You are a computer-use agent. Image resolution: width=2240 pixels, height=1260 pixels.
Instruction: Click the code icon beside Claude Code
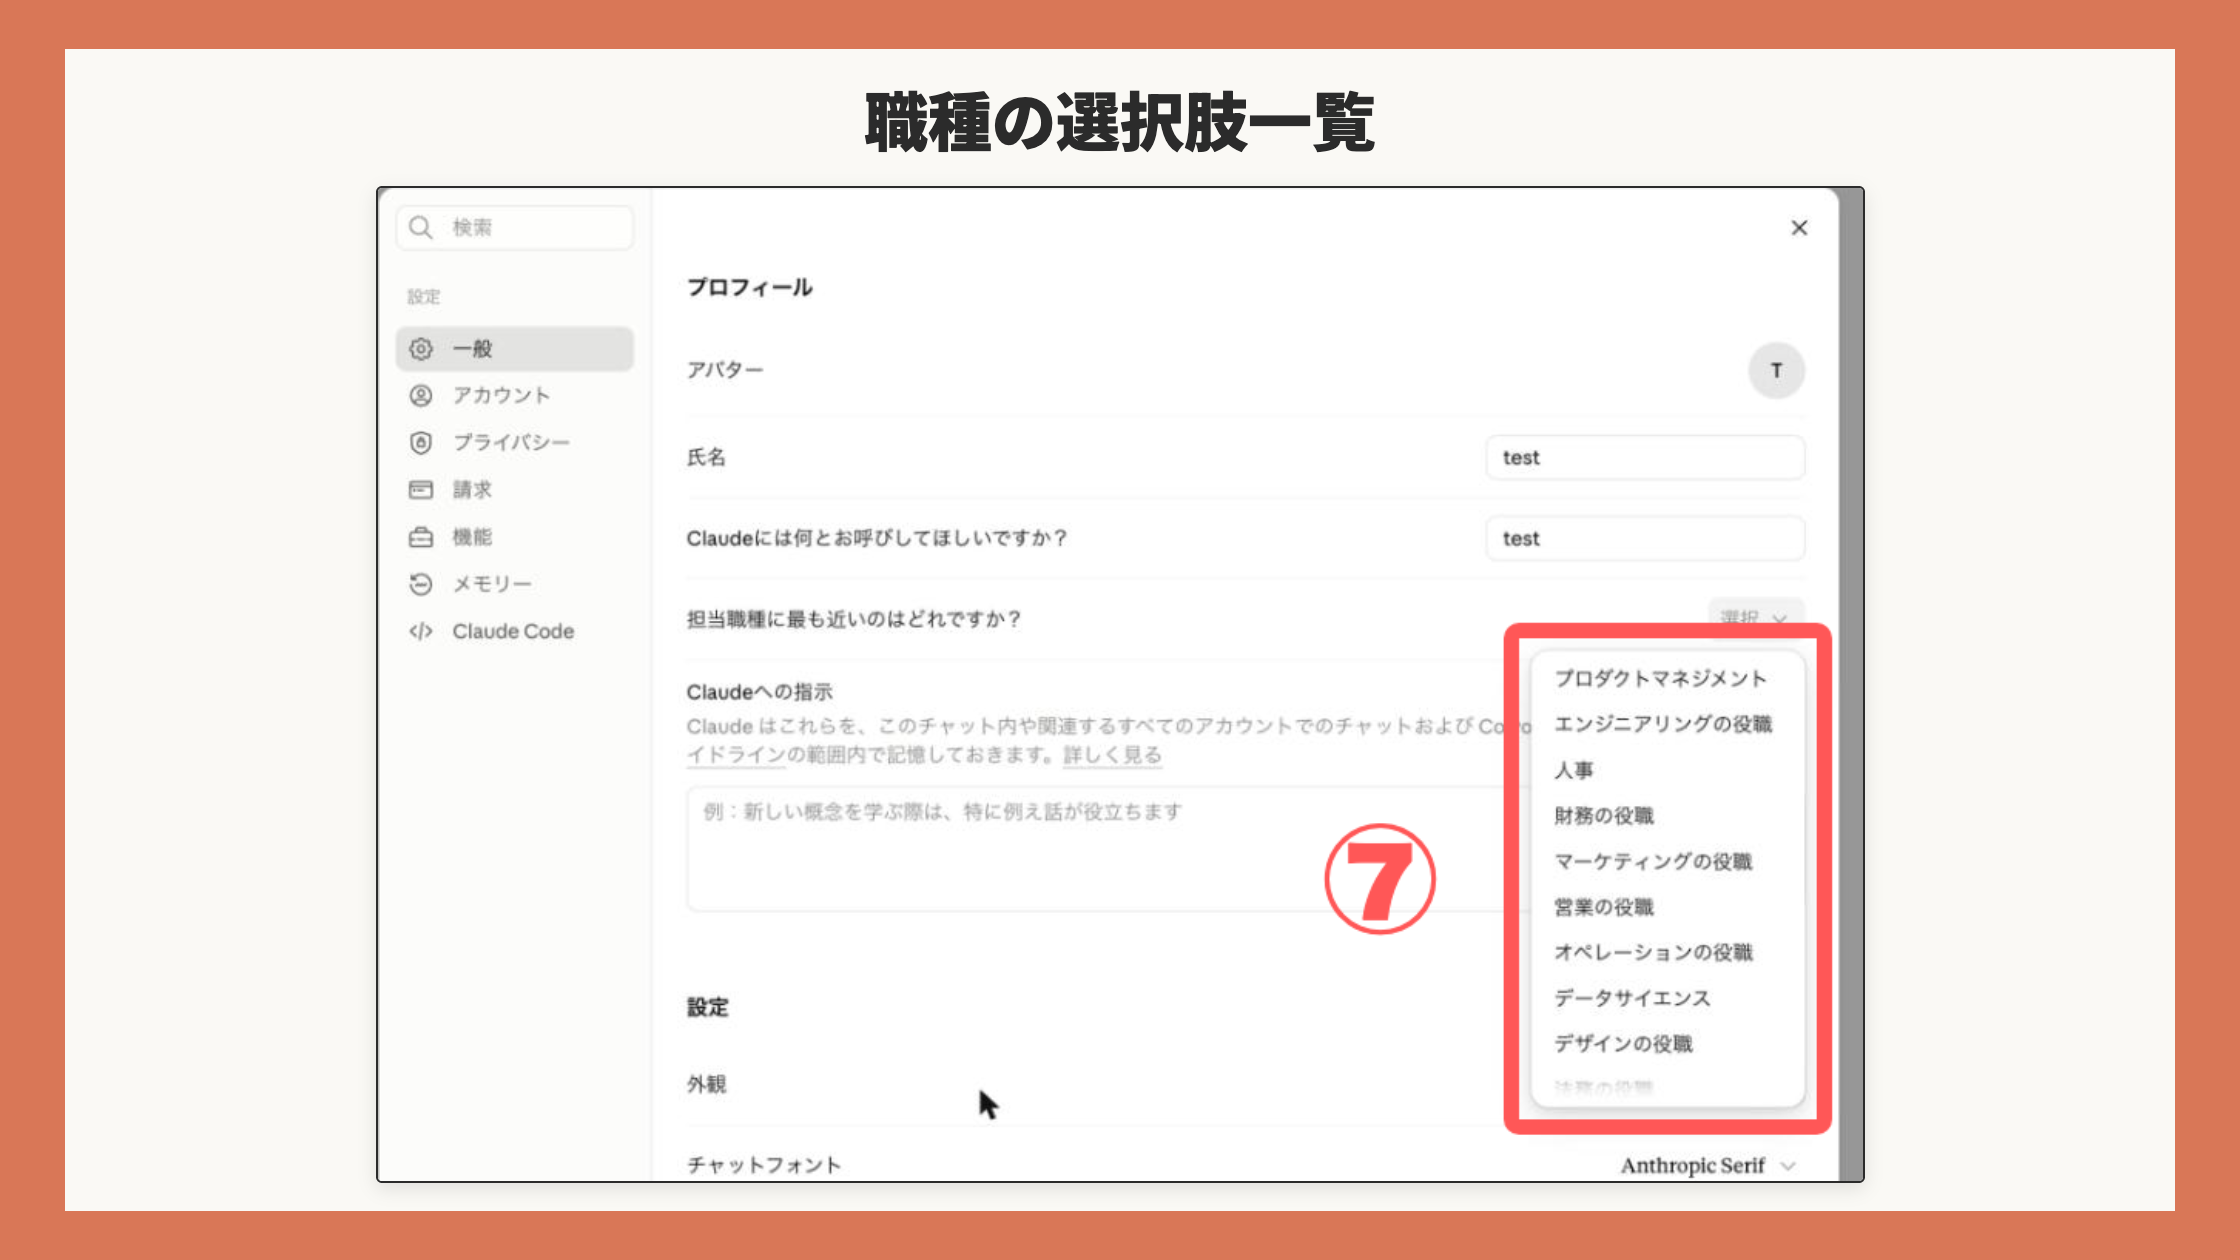421,631
